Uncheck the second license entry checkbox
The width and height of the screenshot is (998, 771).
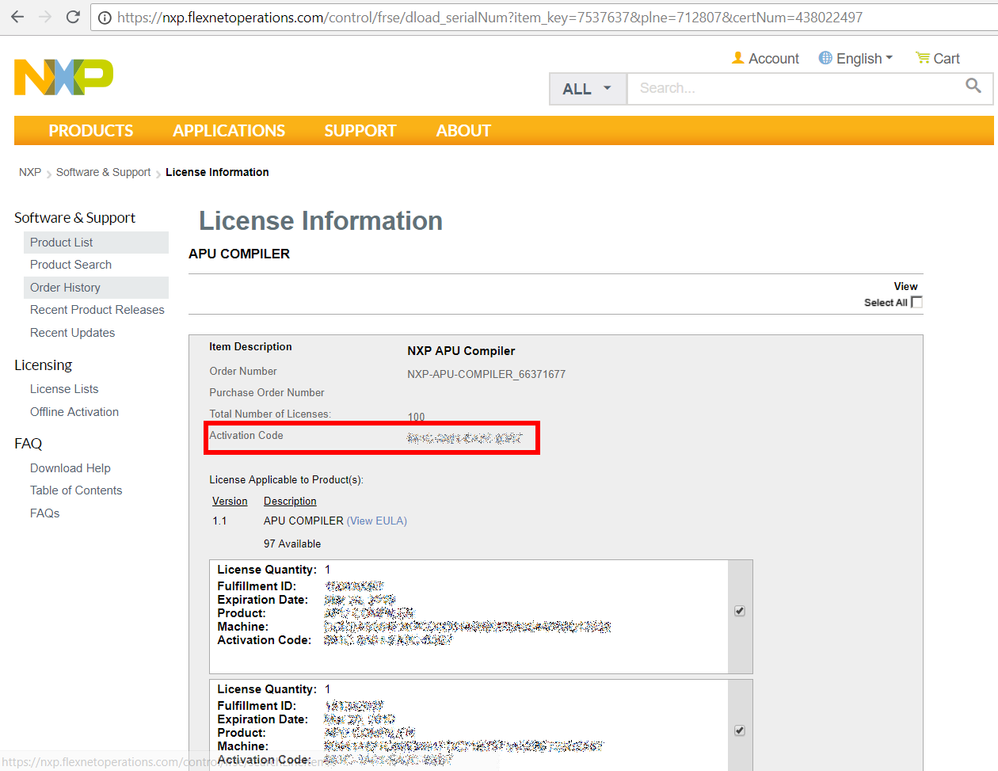coord(739,730)
